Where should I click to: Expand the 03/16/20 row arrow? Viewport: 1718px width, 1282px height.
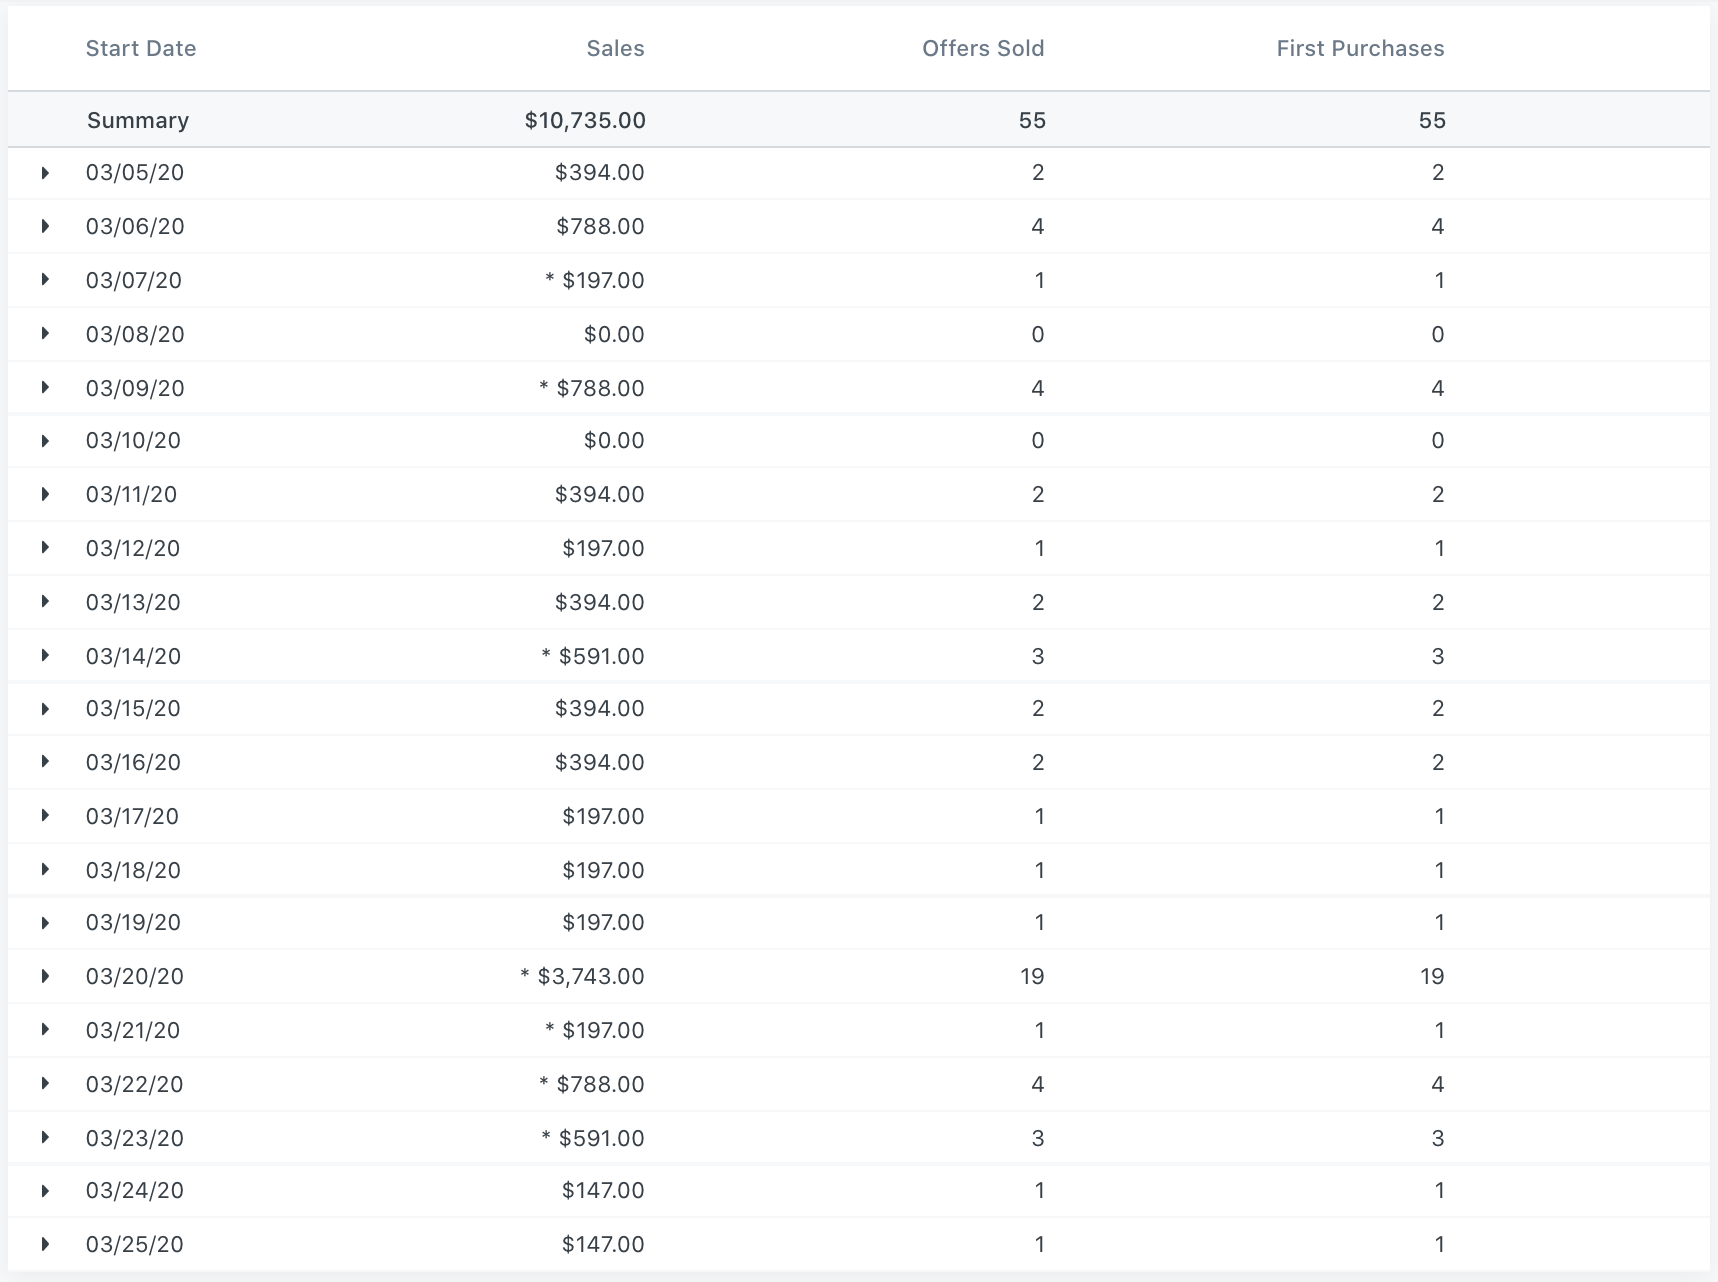(x=45, y=762)
